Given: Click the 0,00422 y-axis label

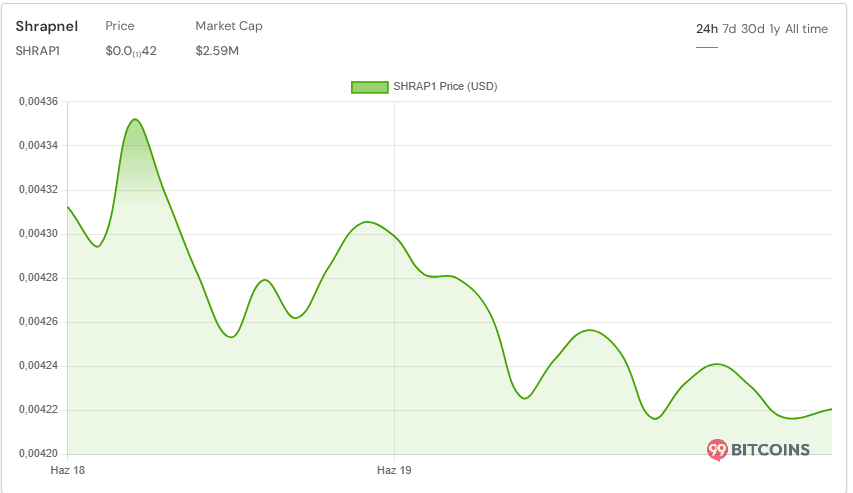Looking at the screenshot, I should (38, 410).
